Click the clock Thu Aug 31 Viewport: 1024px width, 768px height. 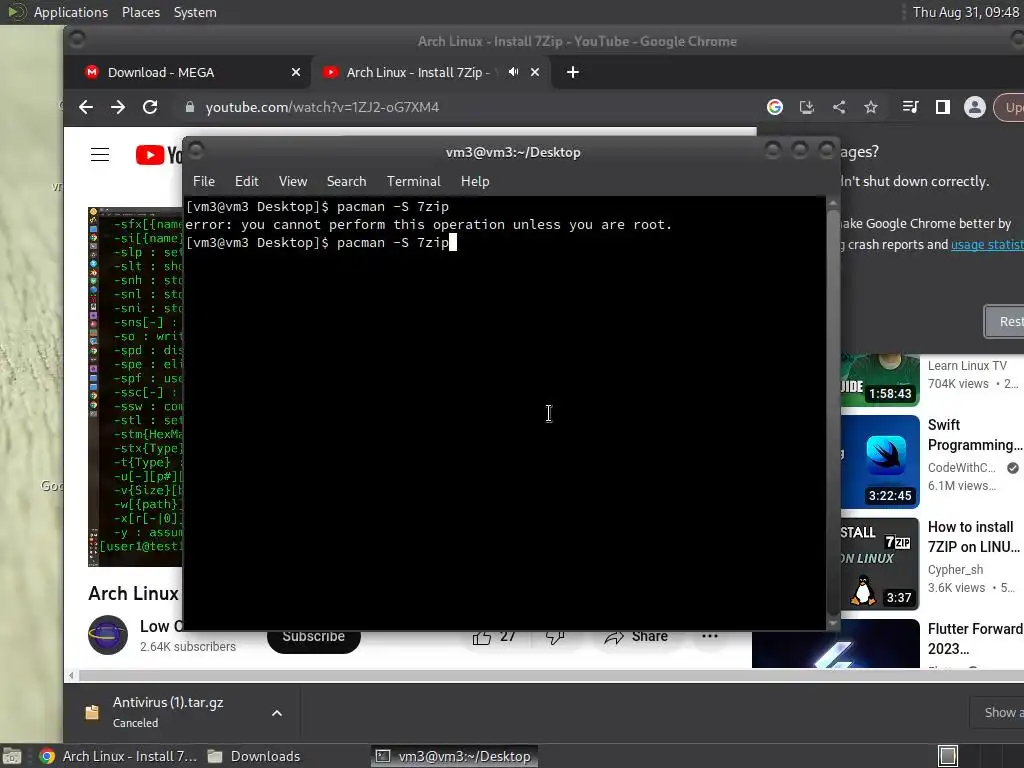965,12
